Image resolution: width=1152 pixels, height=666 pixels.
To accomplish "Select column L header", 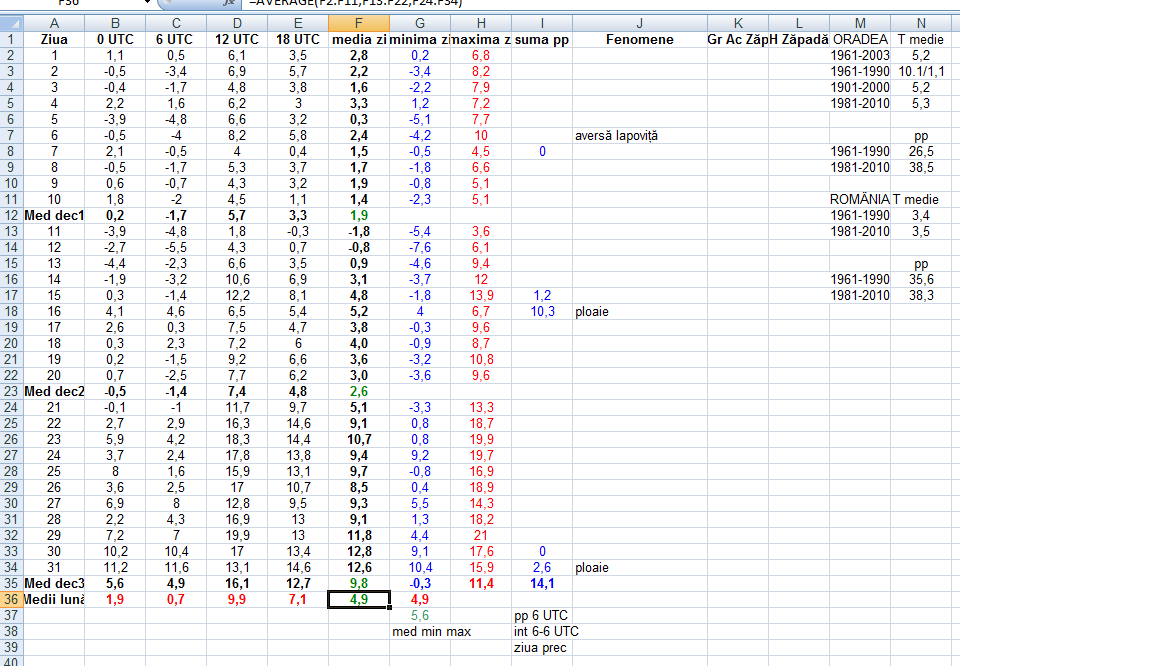I will pyautogui.click(x=799, y=24).
